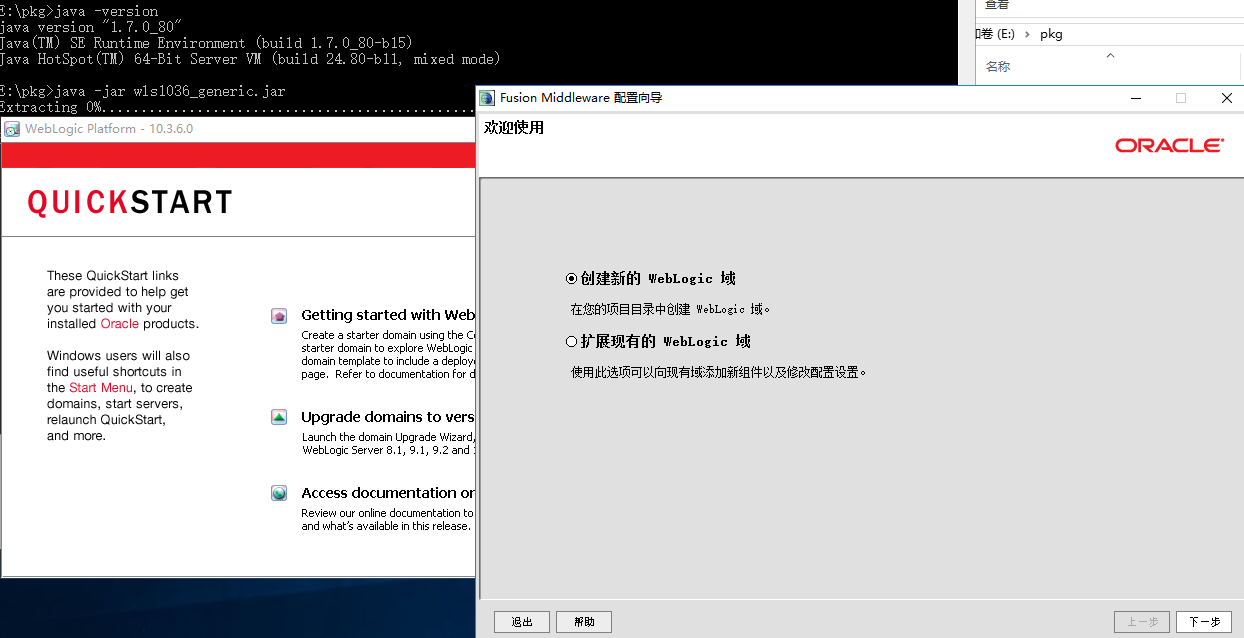1244x638 pixels.
Task: Click the Fusion Middleware wizard title icon
Action: (487, 98)
